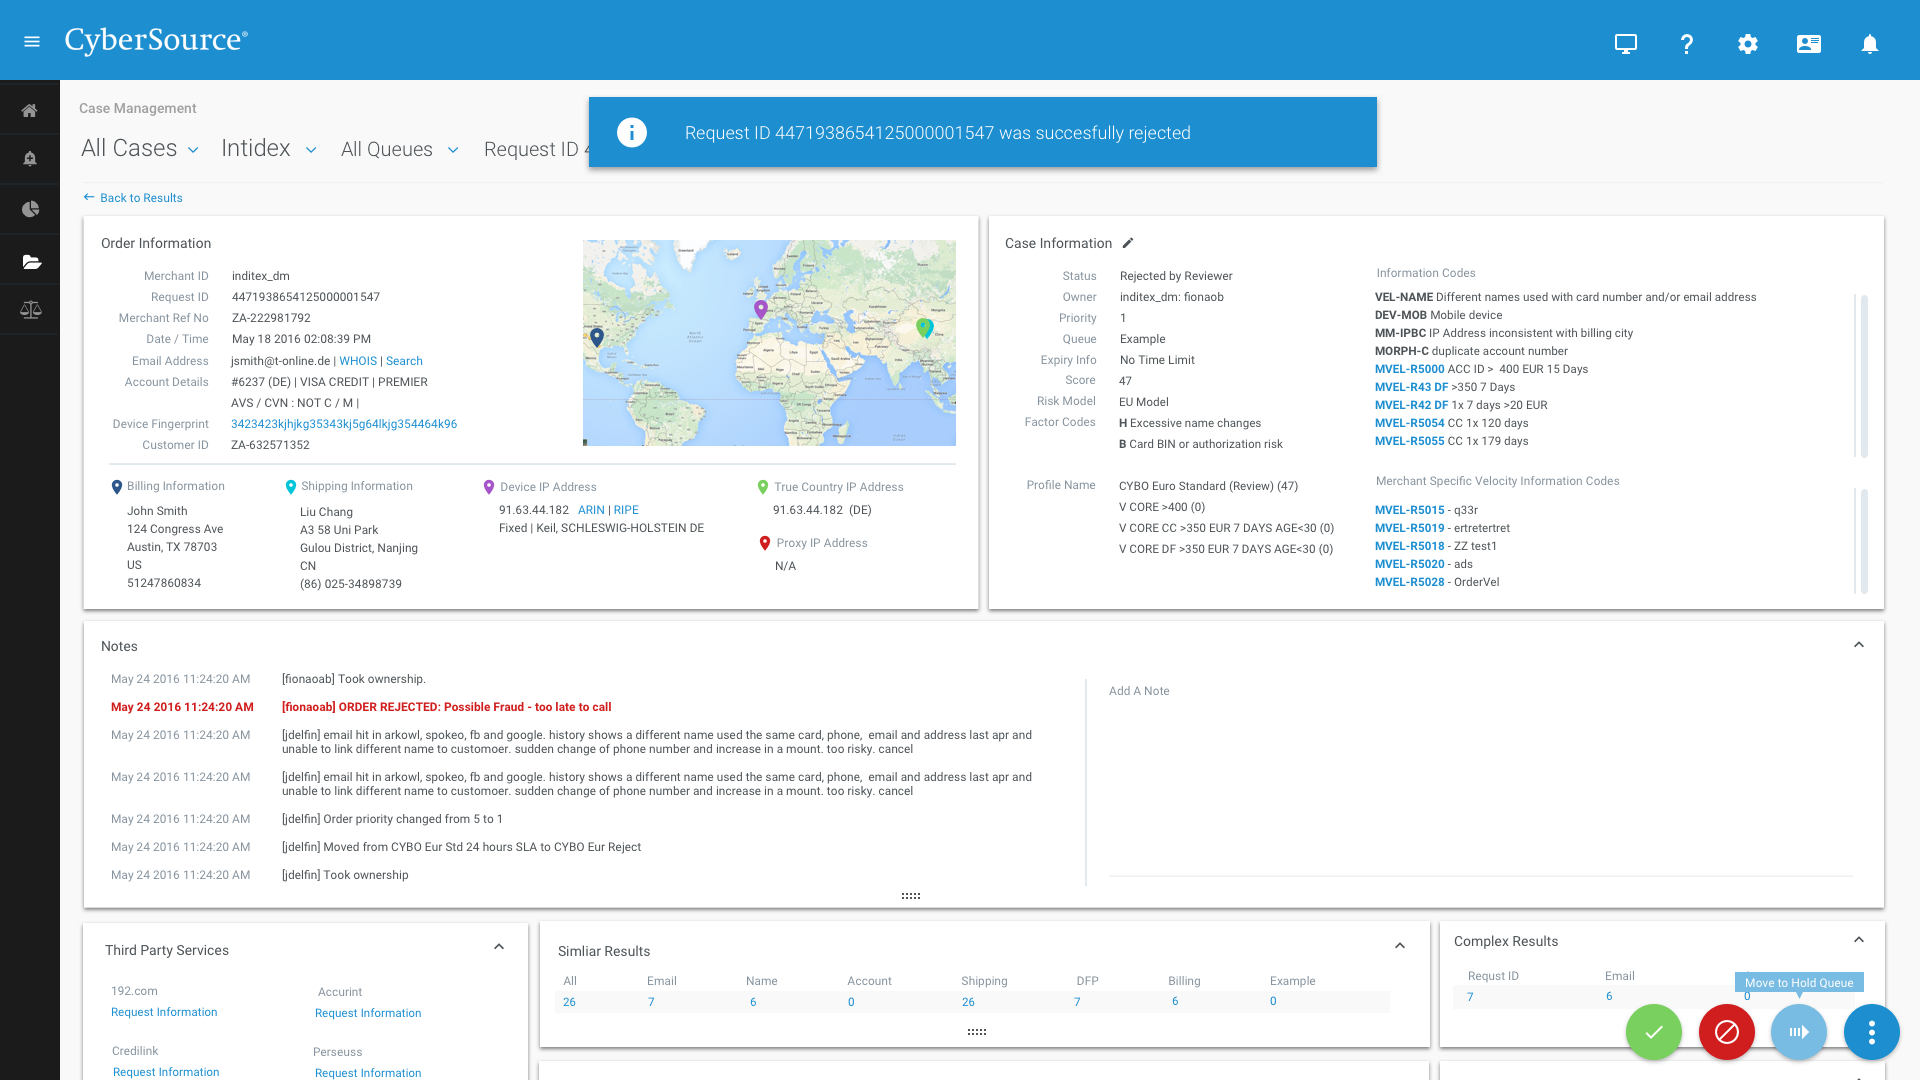Screen dimensions: 1920x1080
Task: Click the Information Codes scrollbar
Action: [1864, 375]
